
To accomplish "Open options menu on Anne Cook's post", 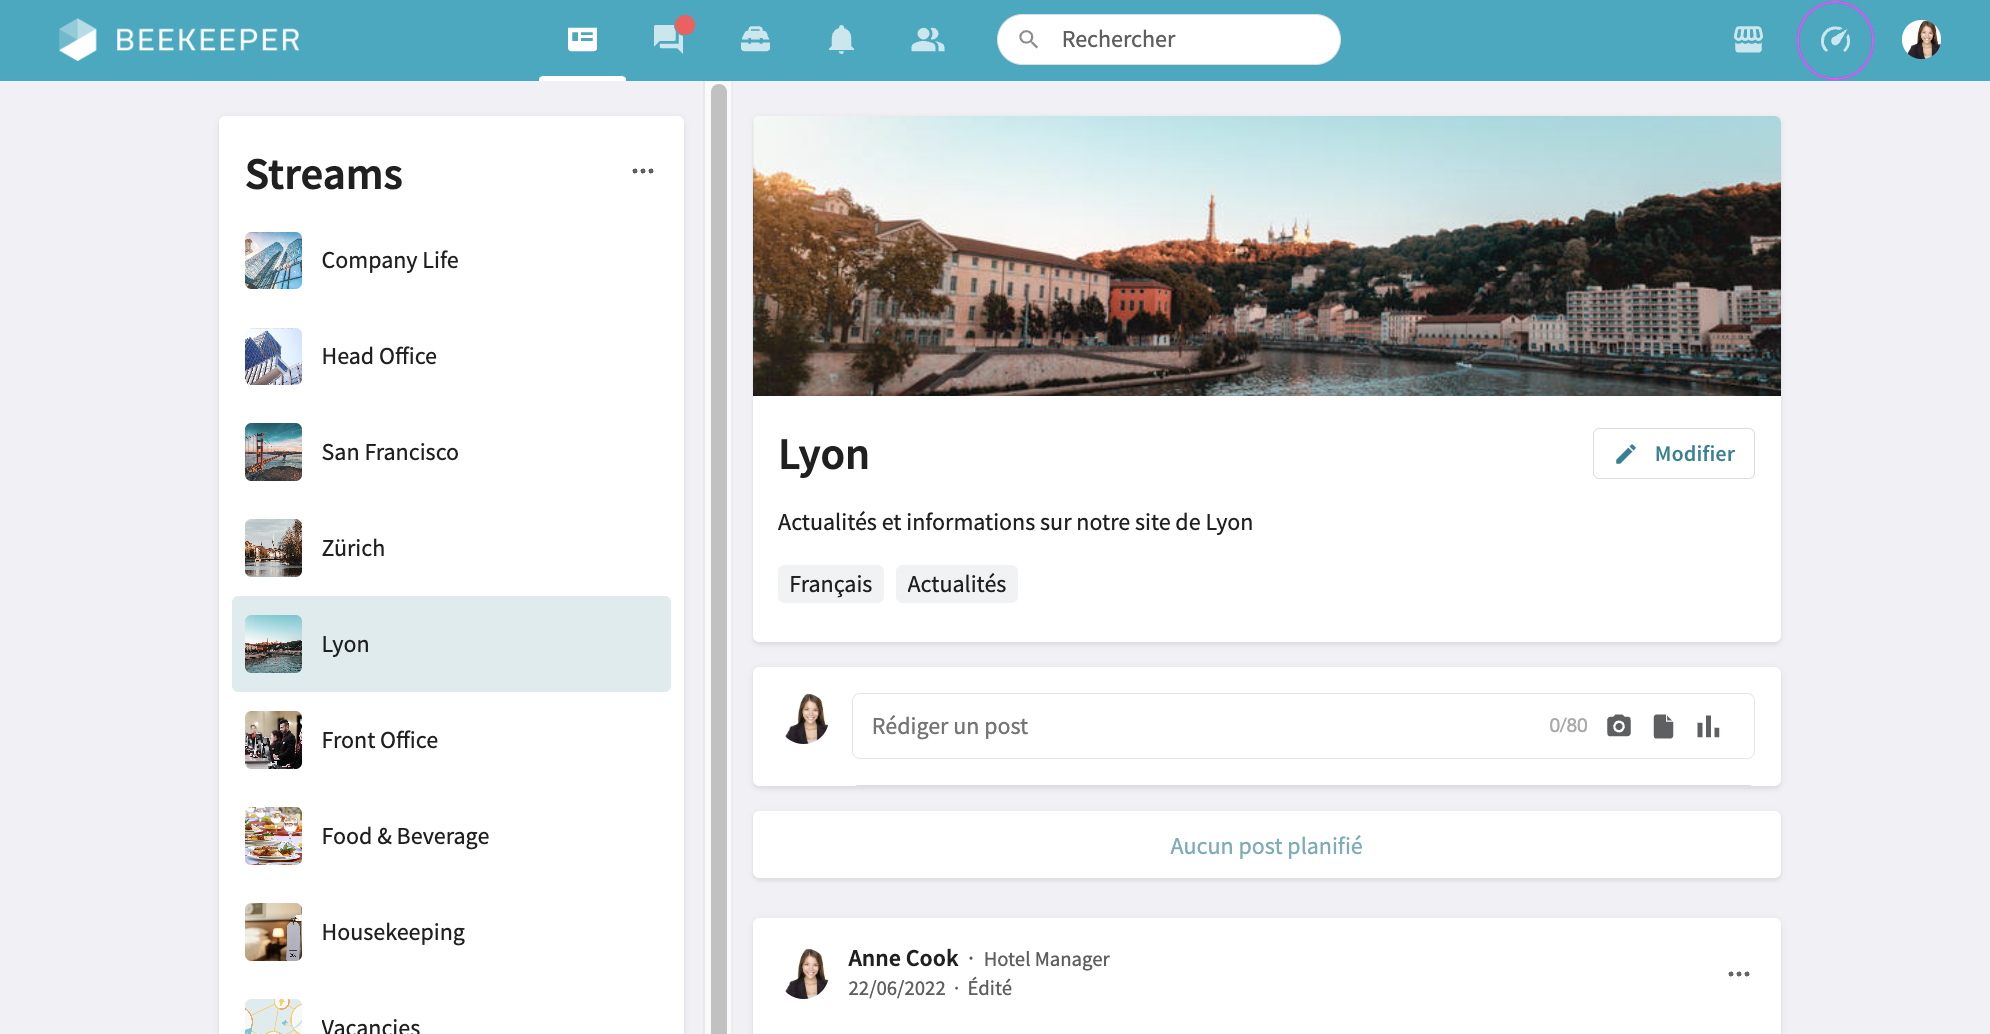I will [1739, 974].
